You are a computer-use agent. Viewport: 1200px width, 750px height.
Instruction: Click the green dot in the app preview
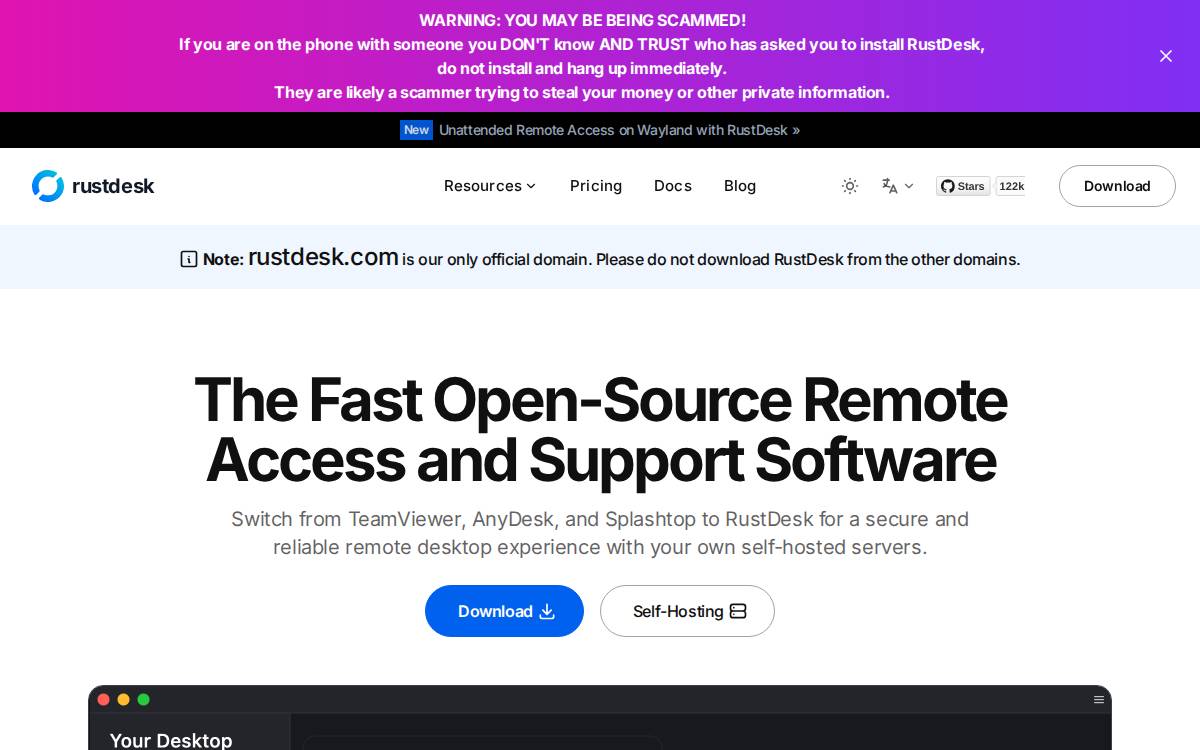click(143, 700)
